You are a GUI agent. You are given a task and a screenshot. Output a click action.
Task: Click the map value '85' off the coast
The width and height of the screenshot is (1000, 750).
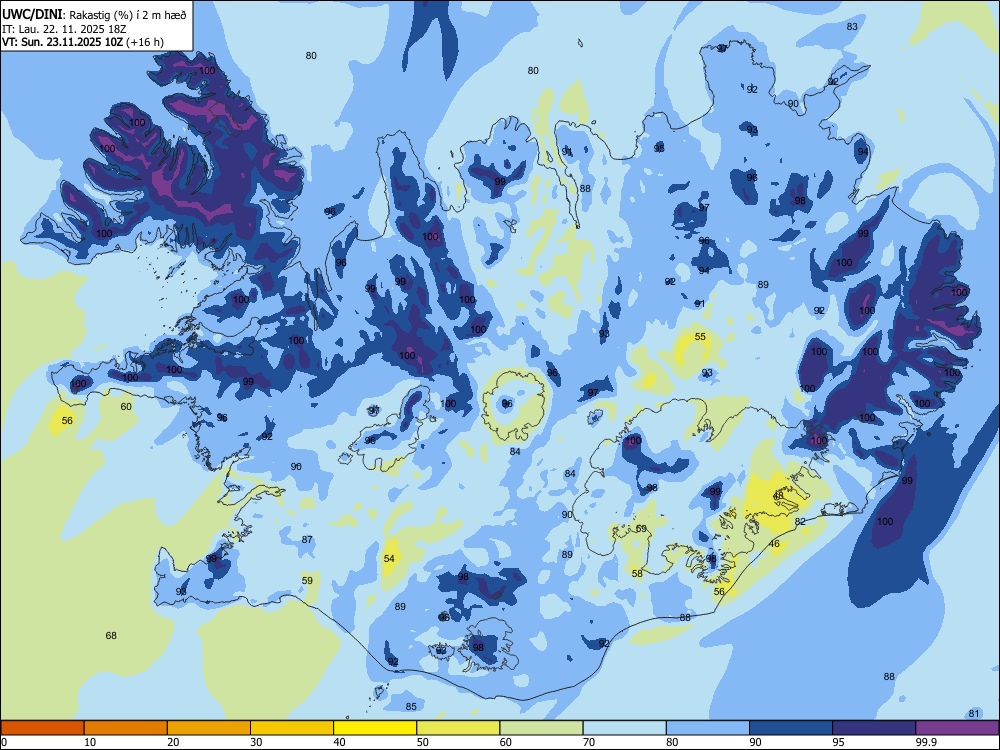[x=411, y=707]
